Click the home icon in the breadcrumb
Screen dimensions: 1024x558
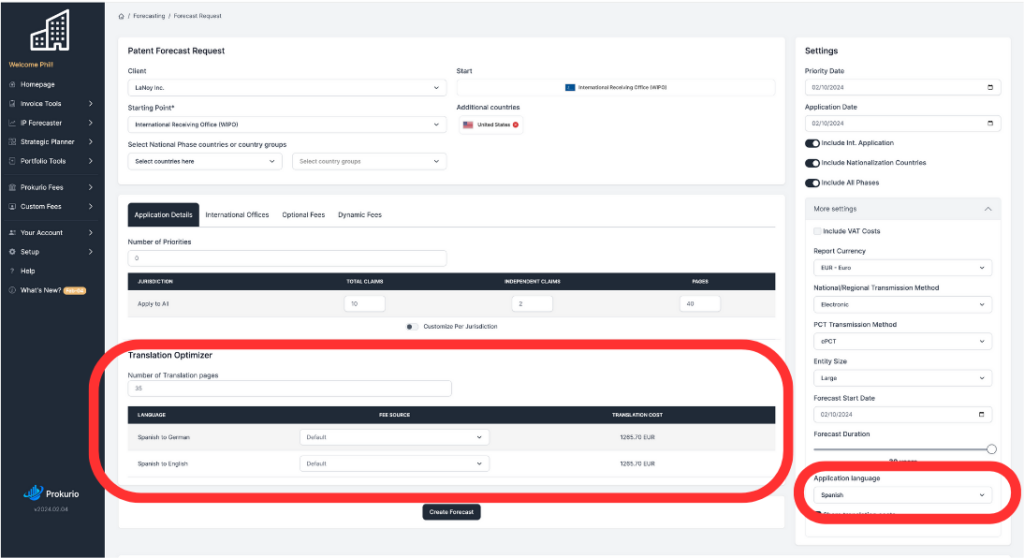tap(121, 16)
